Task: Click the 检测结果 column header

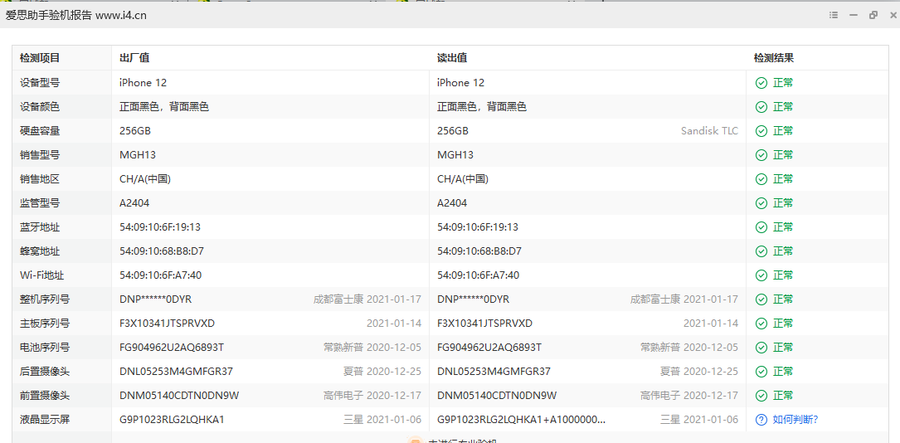Action: pos(774,58)
